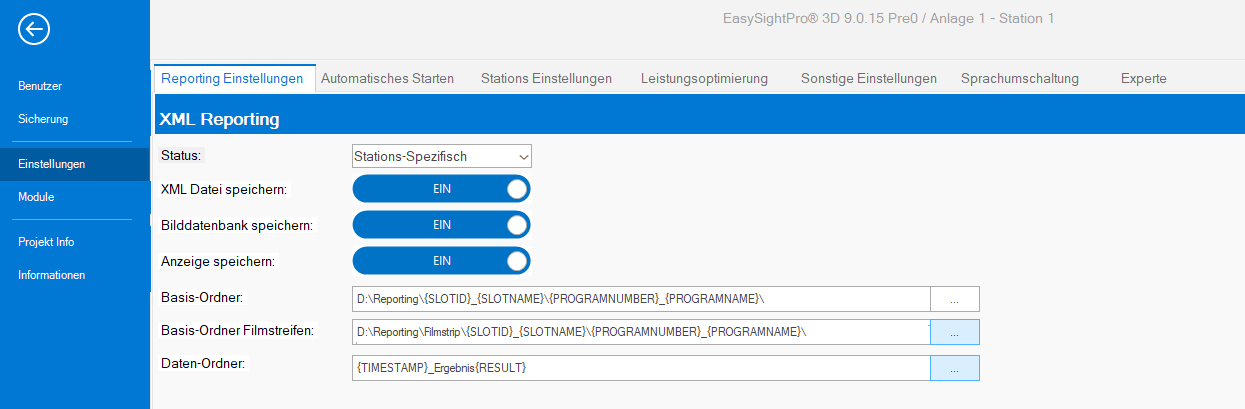Open the Stations Einstellungen tab
This screenshot has width=1245, height=409.
pos(546,78)
